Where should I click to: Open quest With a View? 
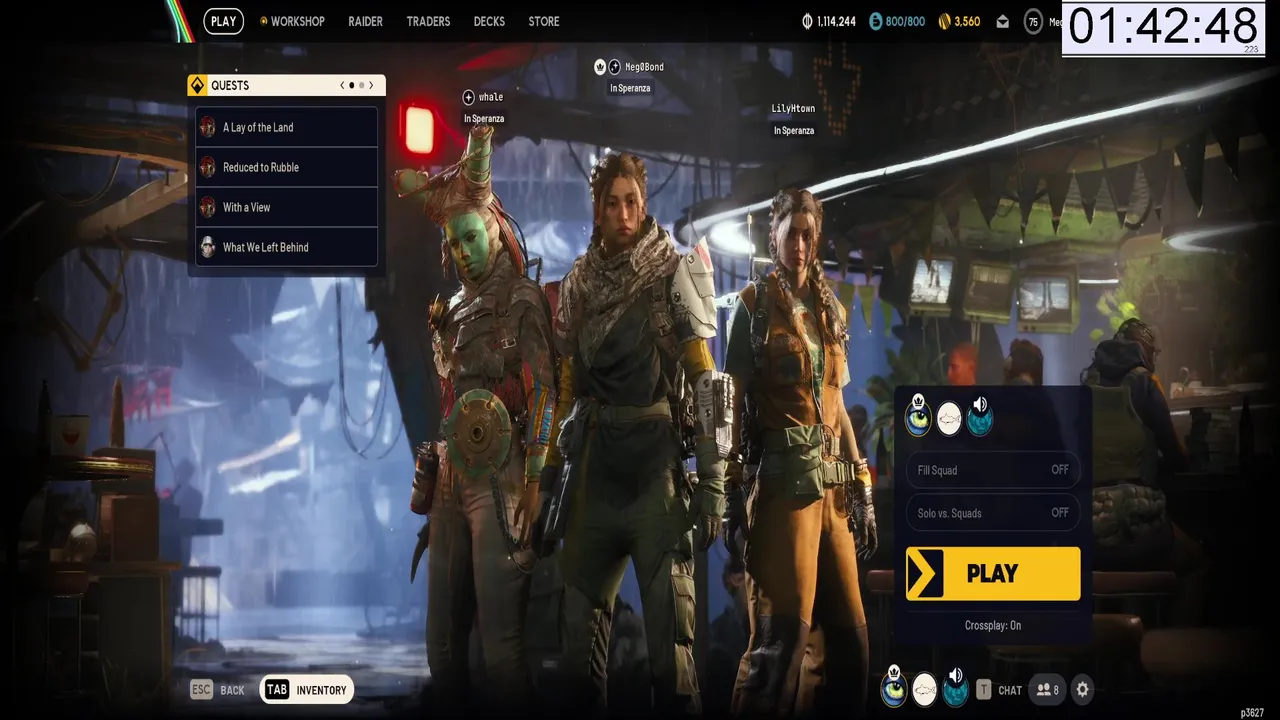pyautogui.click(x=287, y=207)
